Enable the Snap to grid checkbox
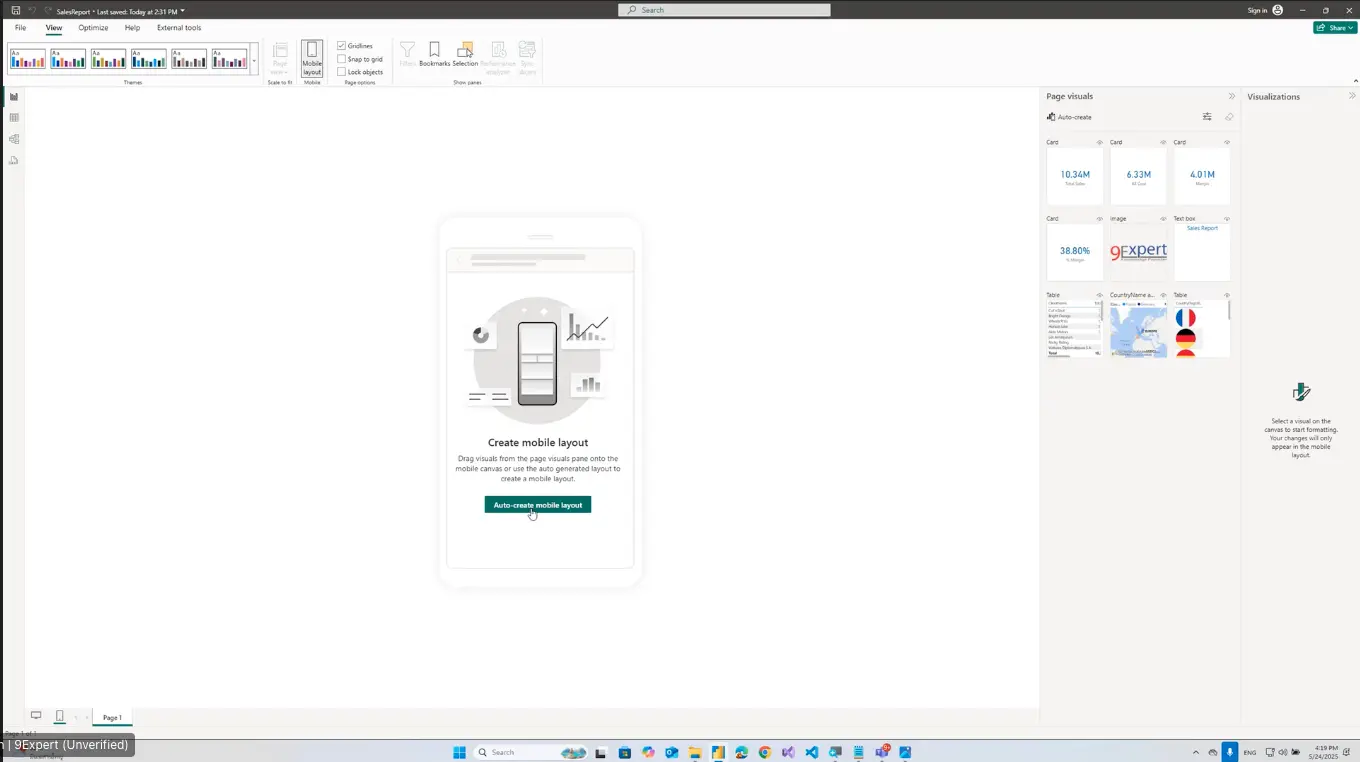 coord(342,59)
